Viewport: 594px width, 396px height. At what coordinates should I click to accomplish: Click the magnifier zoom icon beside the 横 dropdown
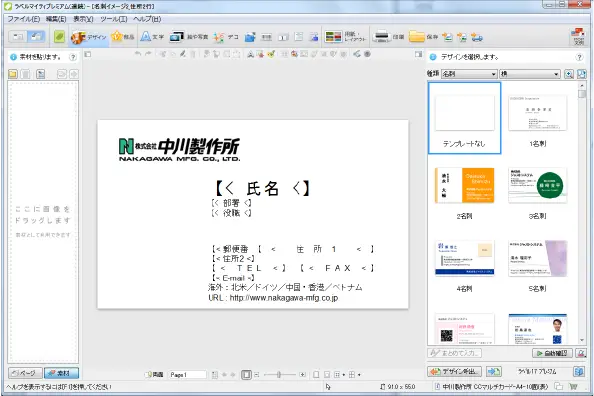pyautogui.click(x=569, y=74)
